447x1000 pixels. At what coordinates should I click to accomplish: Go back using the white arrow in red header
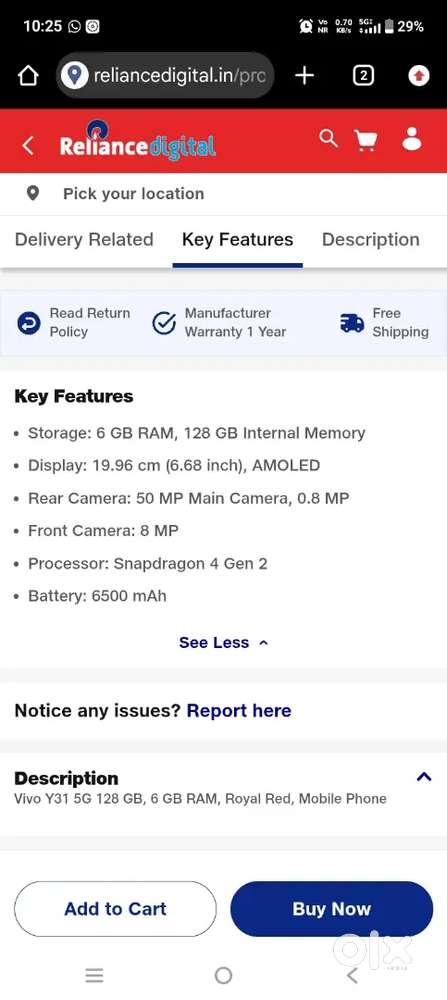click(27, 145)
